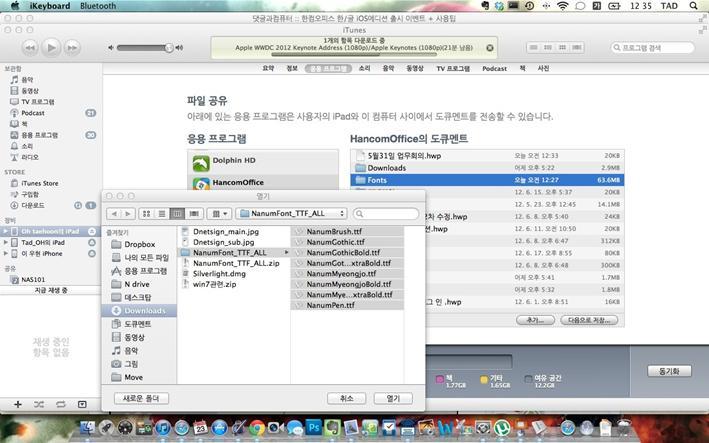Switch dialog to column view
This screenshot has height=443, width=709.
point(177,213)
